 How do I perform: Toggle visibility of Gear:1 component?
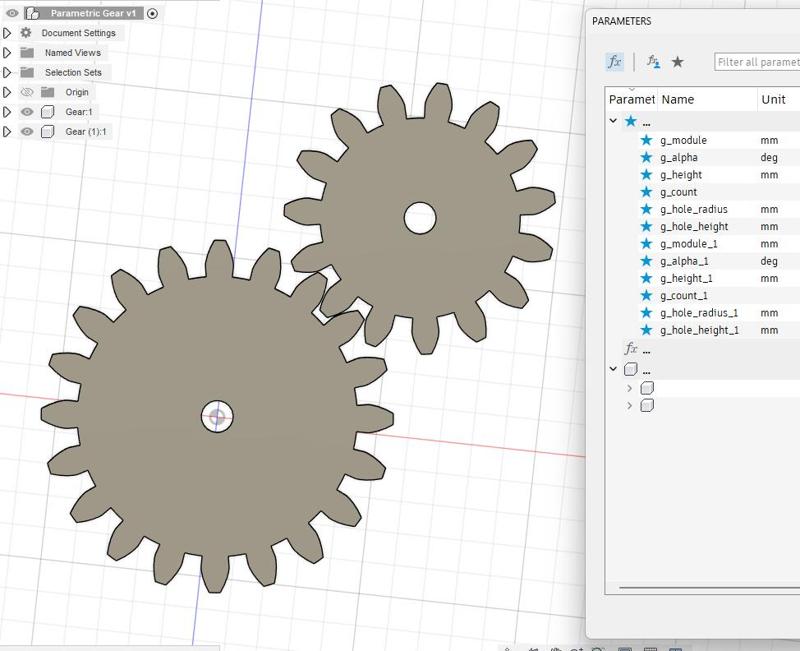25,111
